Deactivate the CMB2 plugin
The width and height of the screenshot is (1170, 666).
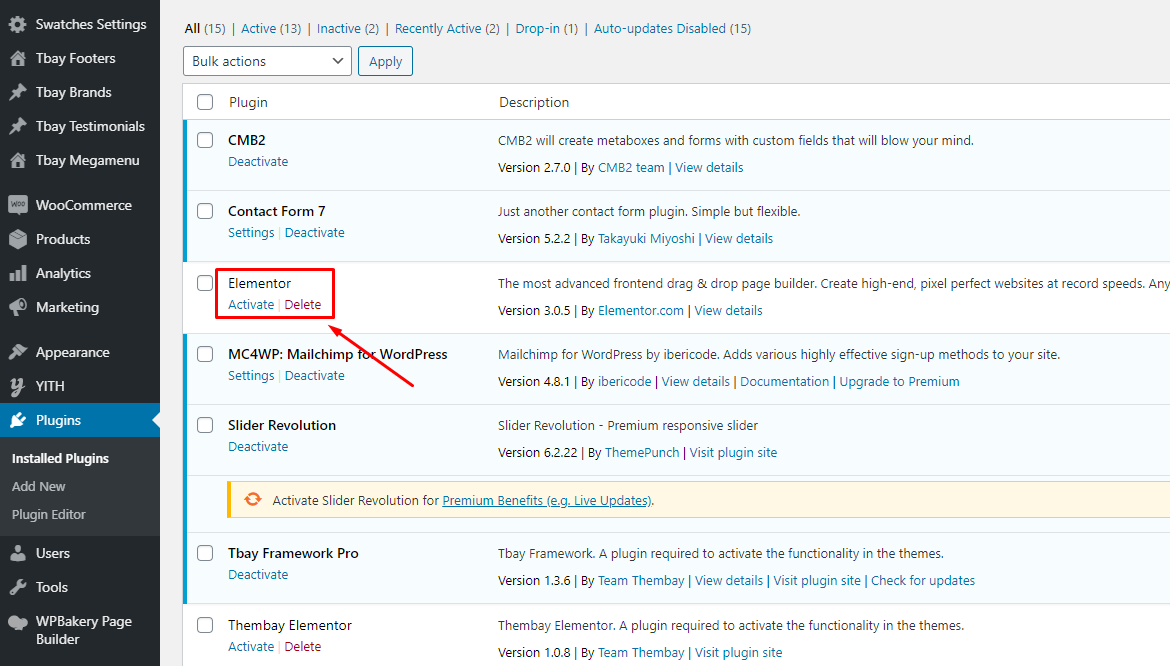[x=257, y=161]
